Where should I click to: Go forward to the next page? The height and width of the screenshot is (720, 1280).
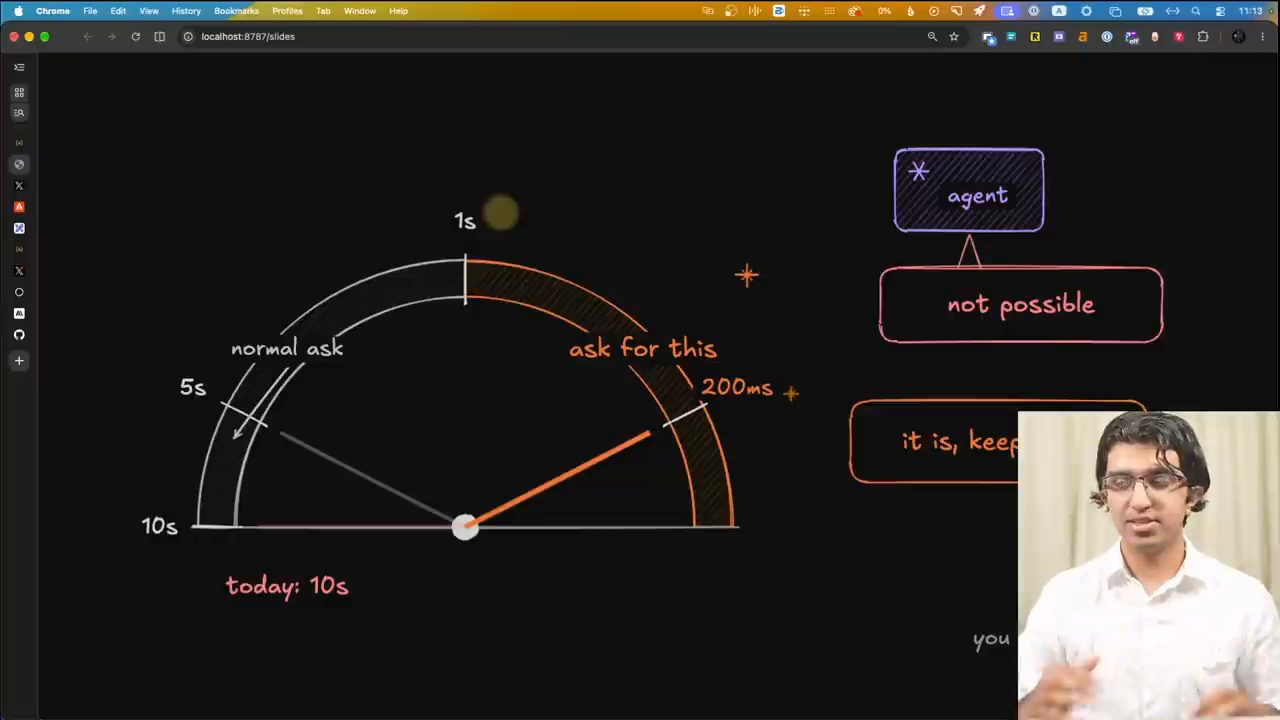[111, 37]
